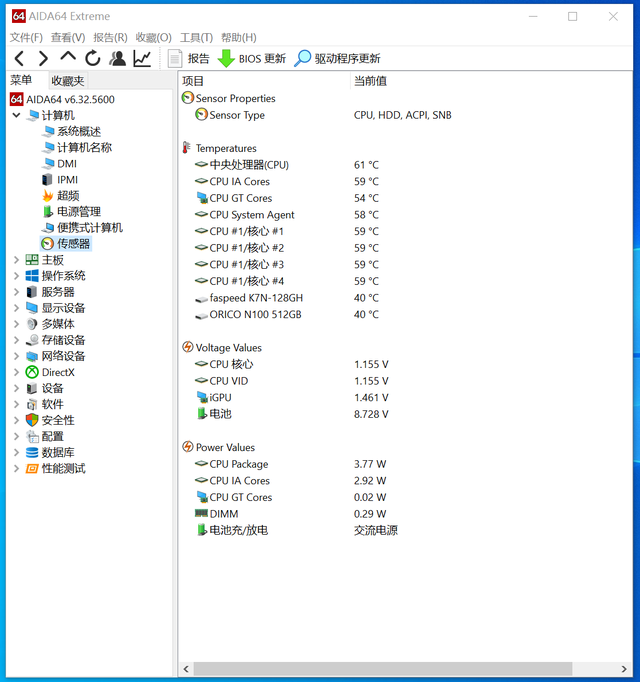Select 系统概述 in the tree

(79, 131)
